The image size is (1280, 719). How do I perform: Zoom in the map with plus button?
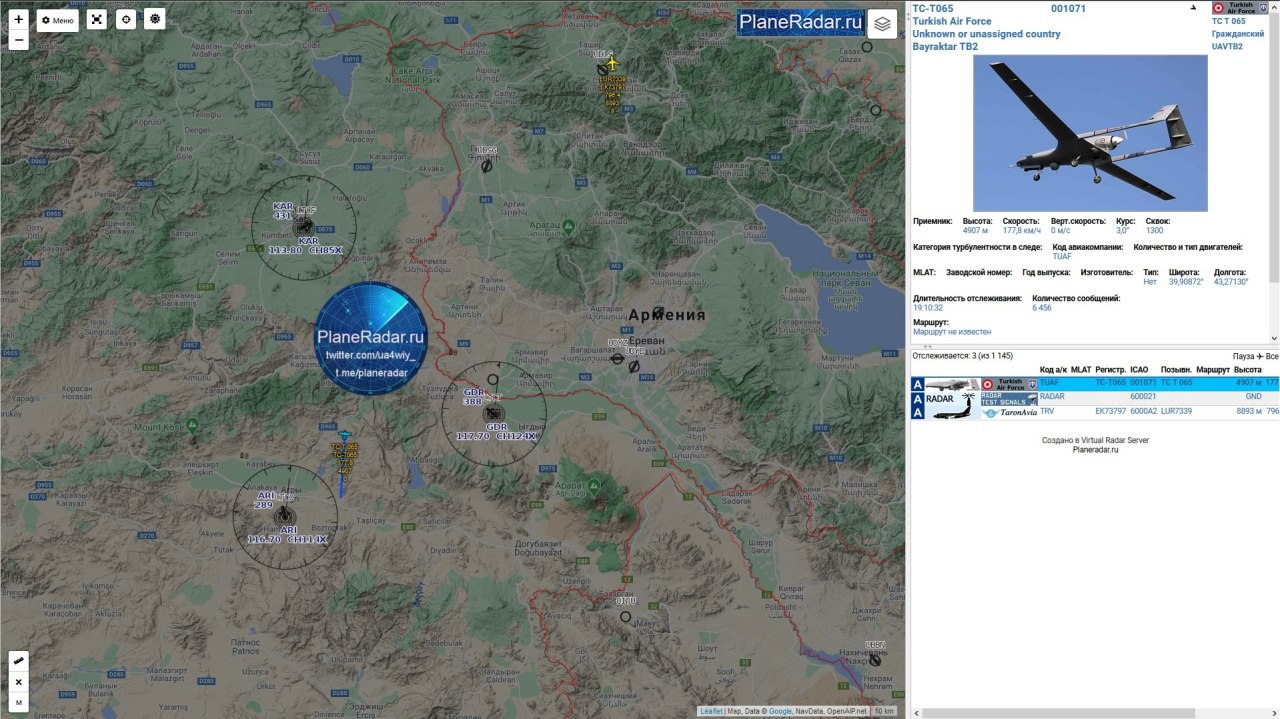coord(18,19)
